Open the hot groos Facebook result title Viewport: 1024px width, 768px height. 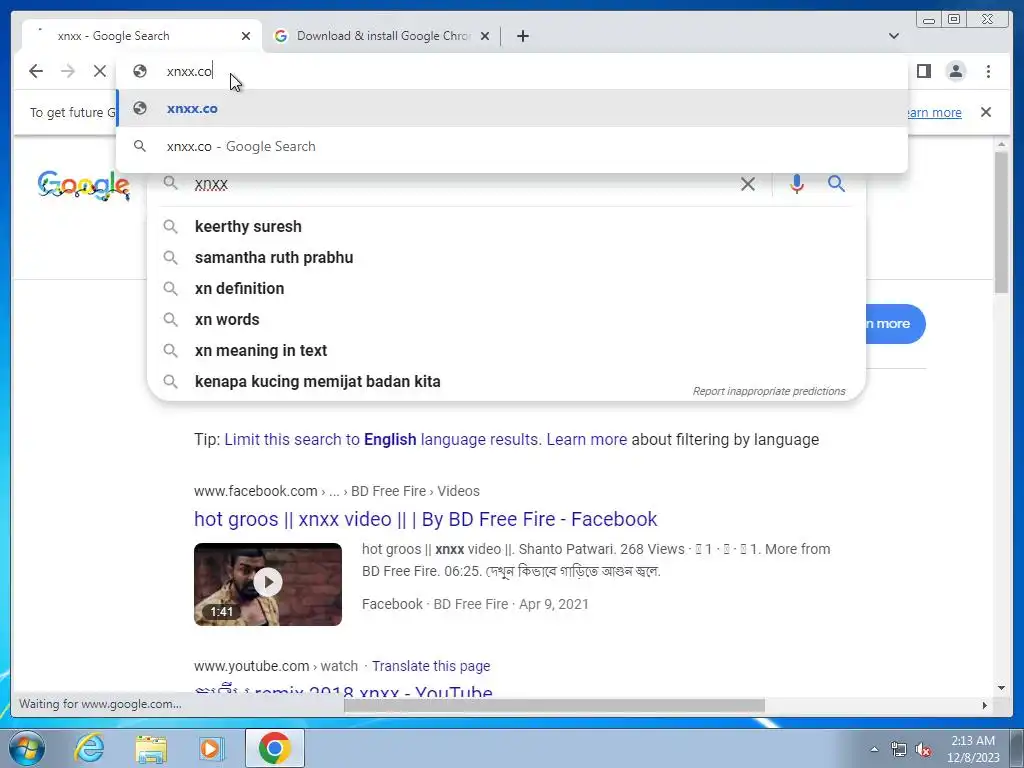[x=425, y=519]
